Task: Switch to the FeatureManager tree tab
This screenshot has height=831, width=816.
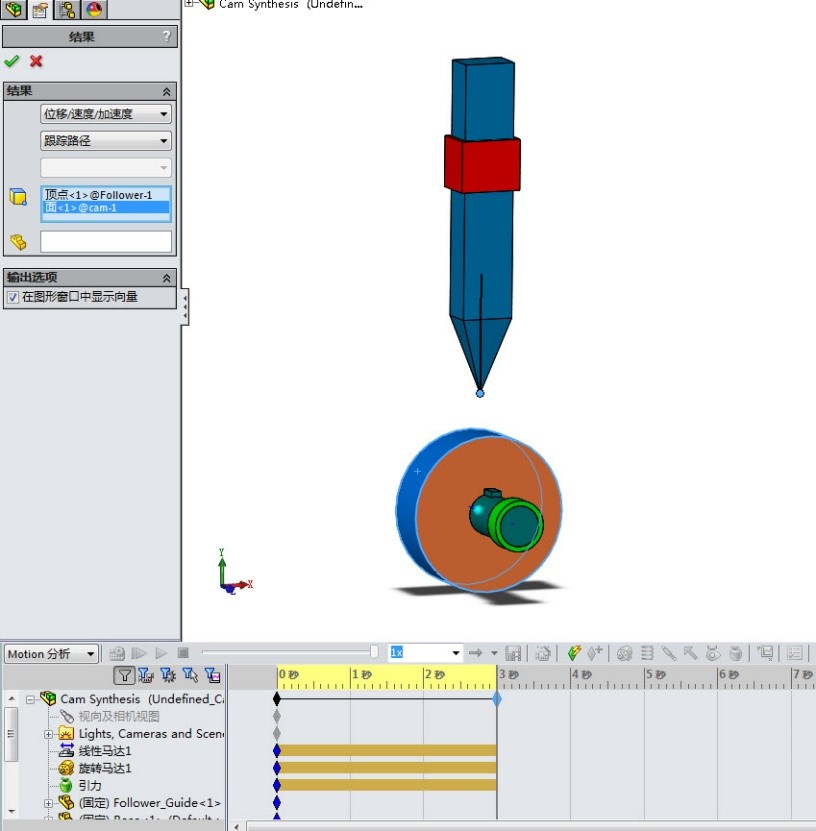Action: pyautogui.click(x=14, y=10)
